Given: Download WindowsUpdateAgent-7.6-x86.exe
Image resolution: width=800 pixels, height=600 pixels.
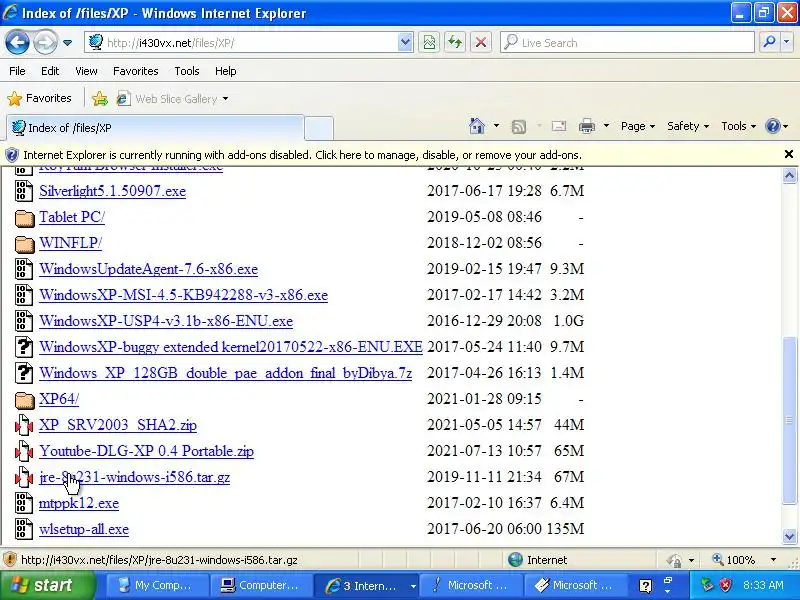Looking at the screenshot, I should [x=148, y=269].
